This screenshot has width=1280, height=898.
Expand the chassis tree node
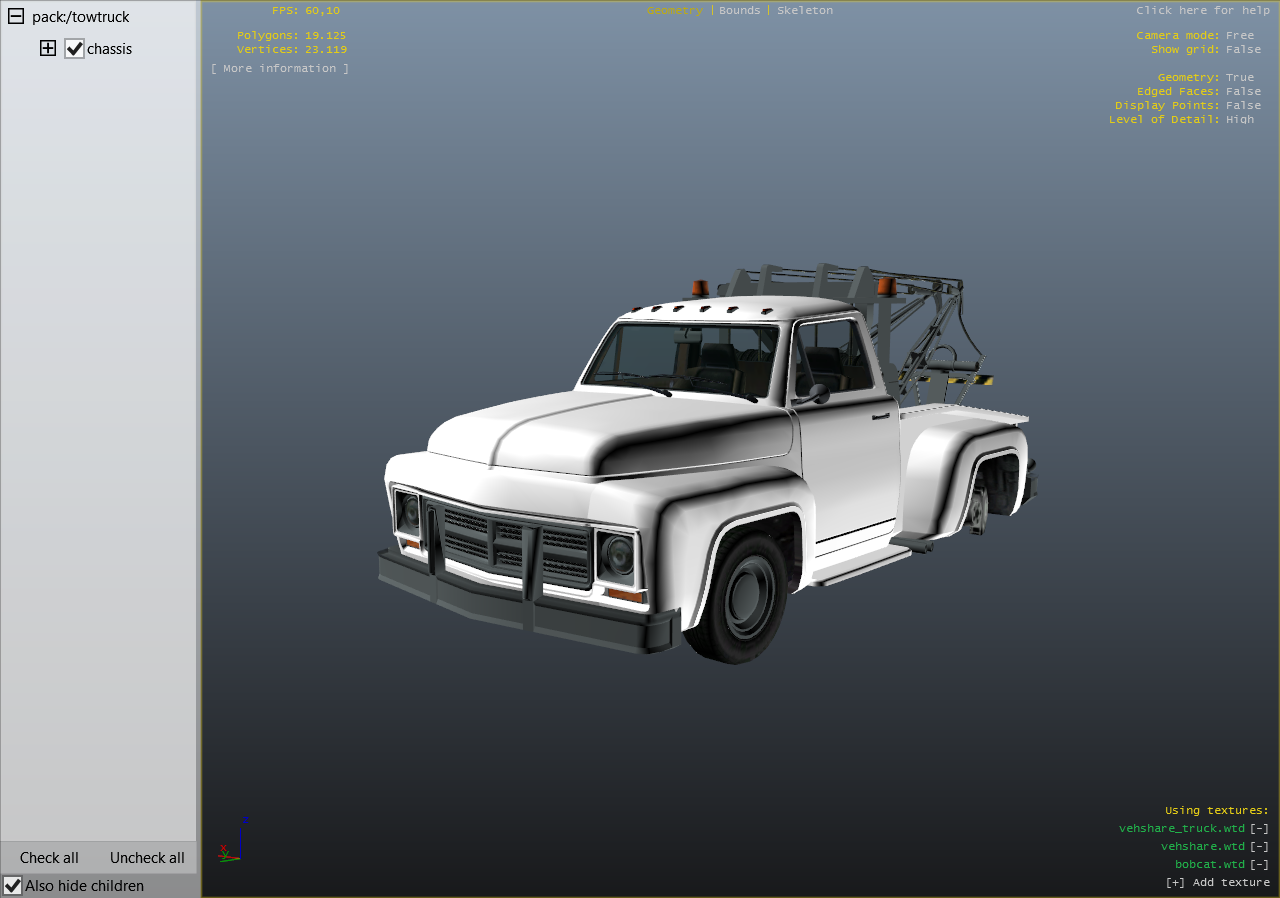48,48
